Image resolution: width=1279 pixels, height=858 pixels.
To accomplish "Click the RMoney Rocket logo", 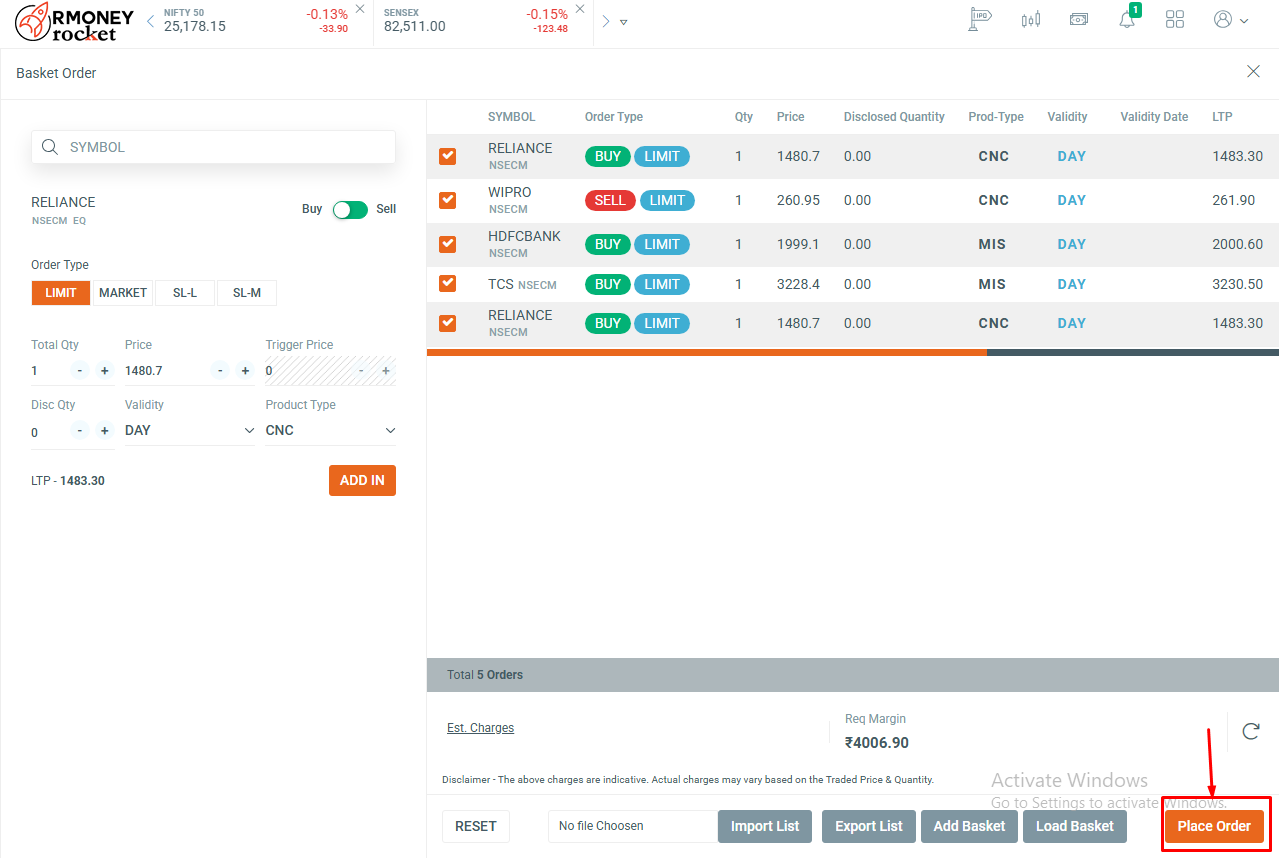I will tap(75, 22).
